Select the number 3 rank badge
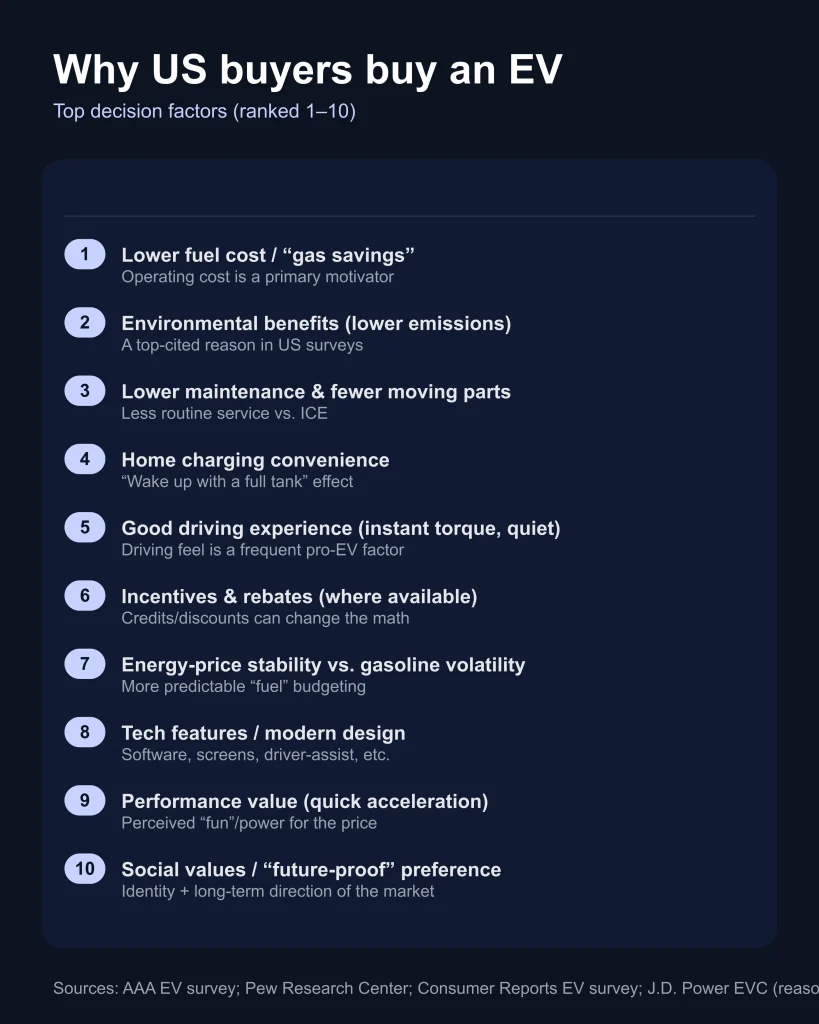Viewport: 819px width, 1024px height. tap(84, 391)
